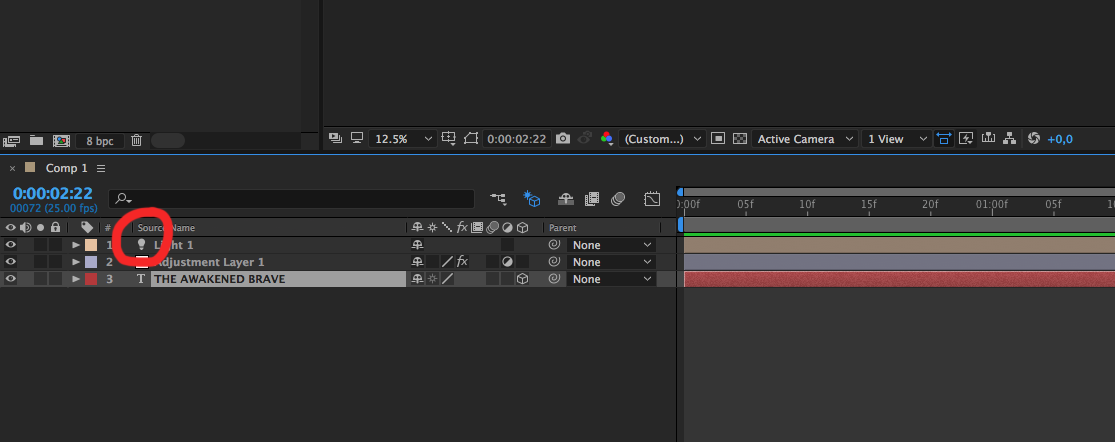Expand the Light 1 layer properties
Screen dimensions: 1115x442
click(x=76, y=244)
